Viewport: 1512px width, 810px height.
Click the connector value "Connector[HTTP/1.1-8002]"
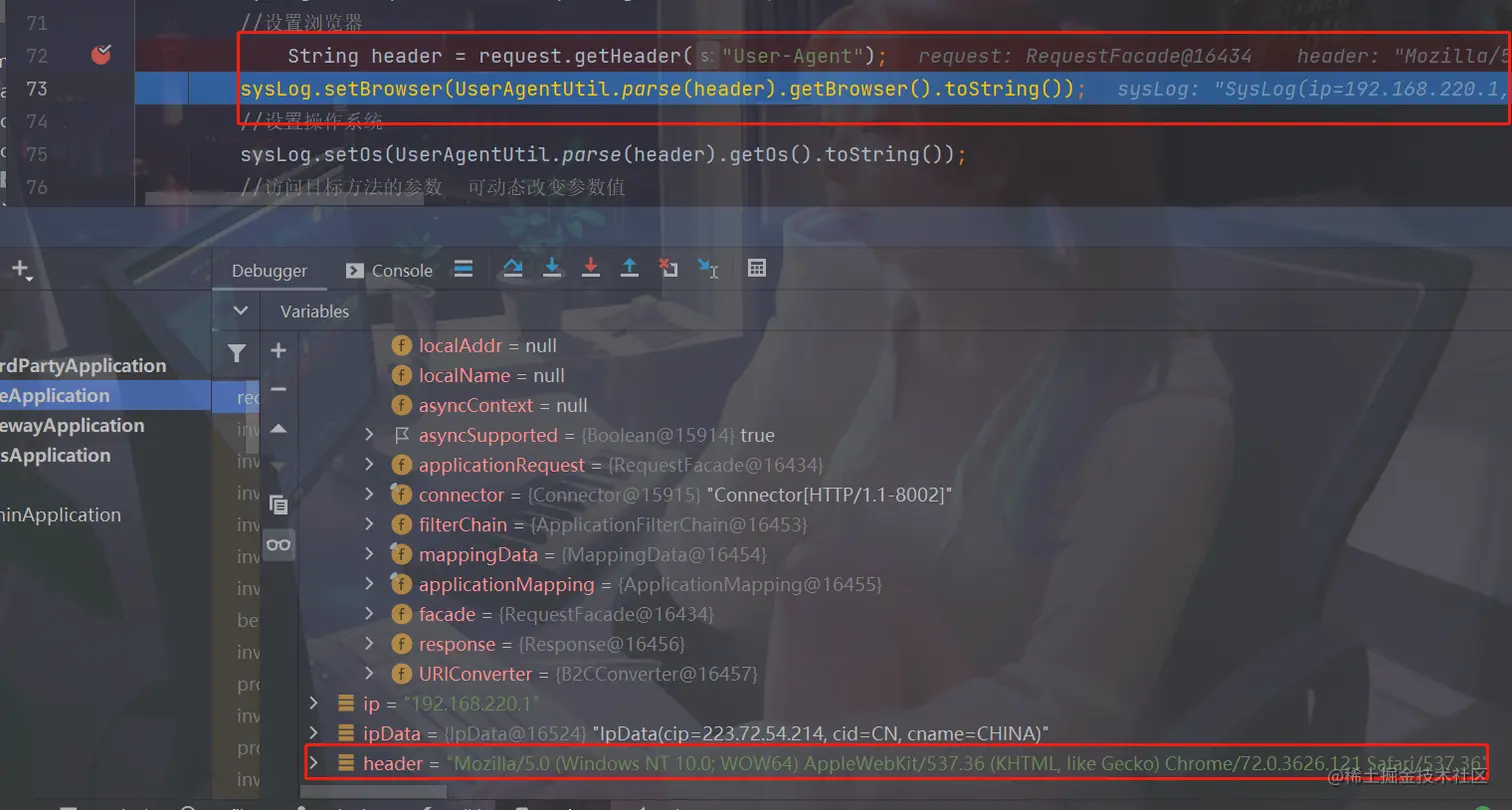tap(829, 495)
